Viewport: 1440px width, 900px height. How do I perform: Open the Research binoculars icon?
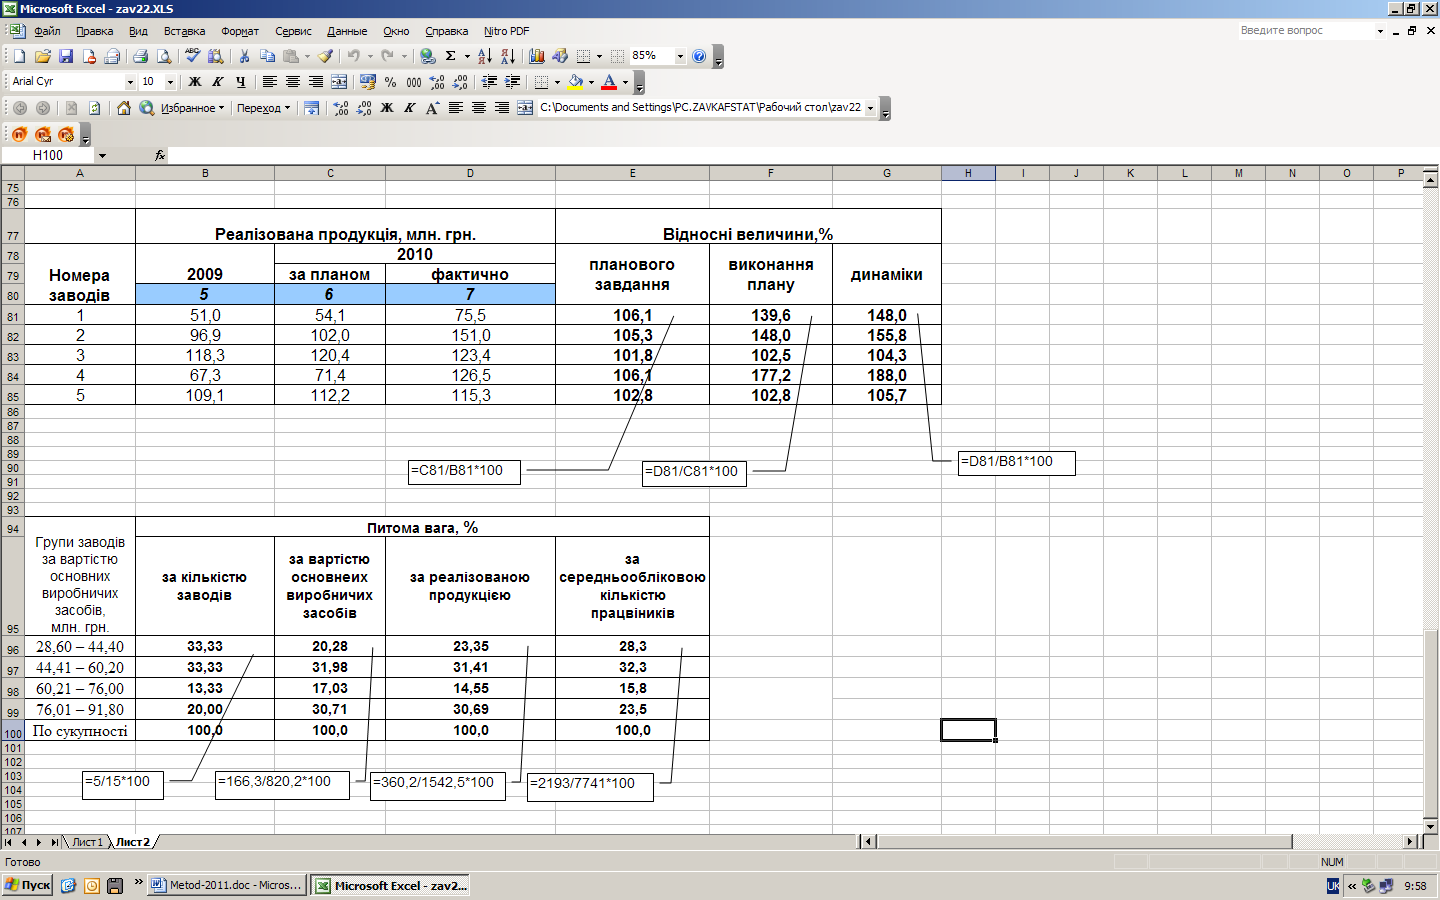(x=215, y=56)
